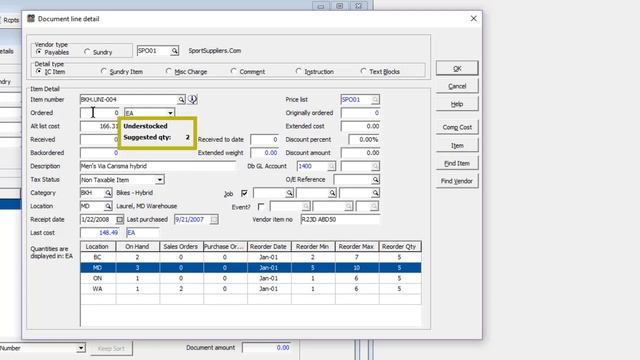
Task: Select the WA location row
Action: (x=251, y=289)
